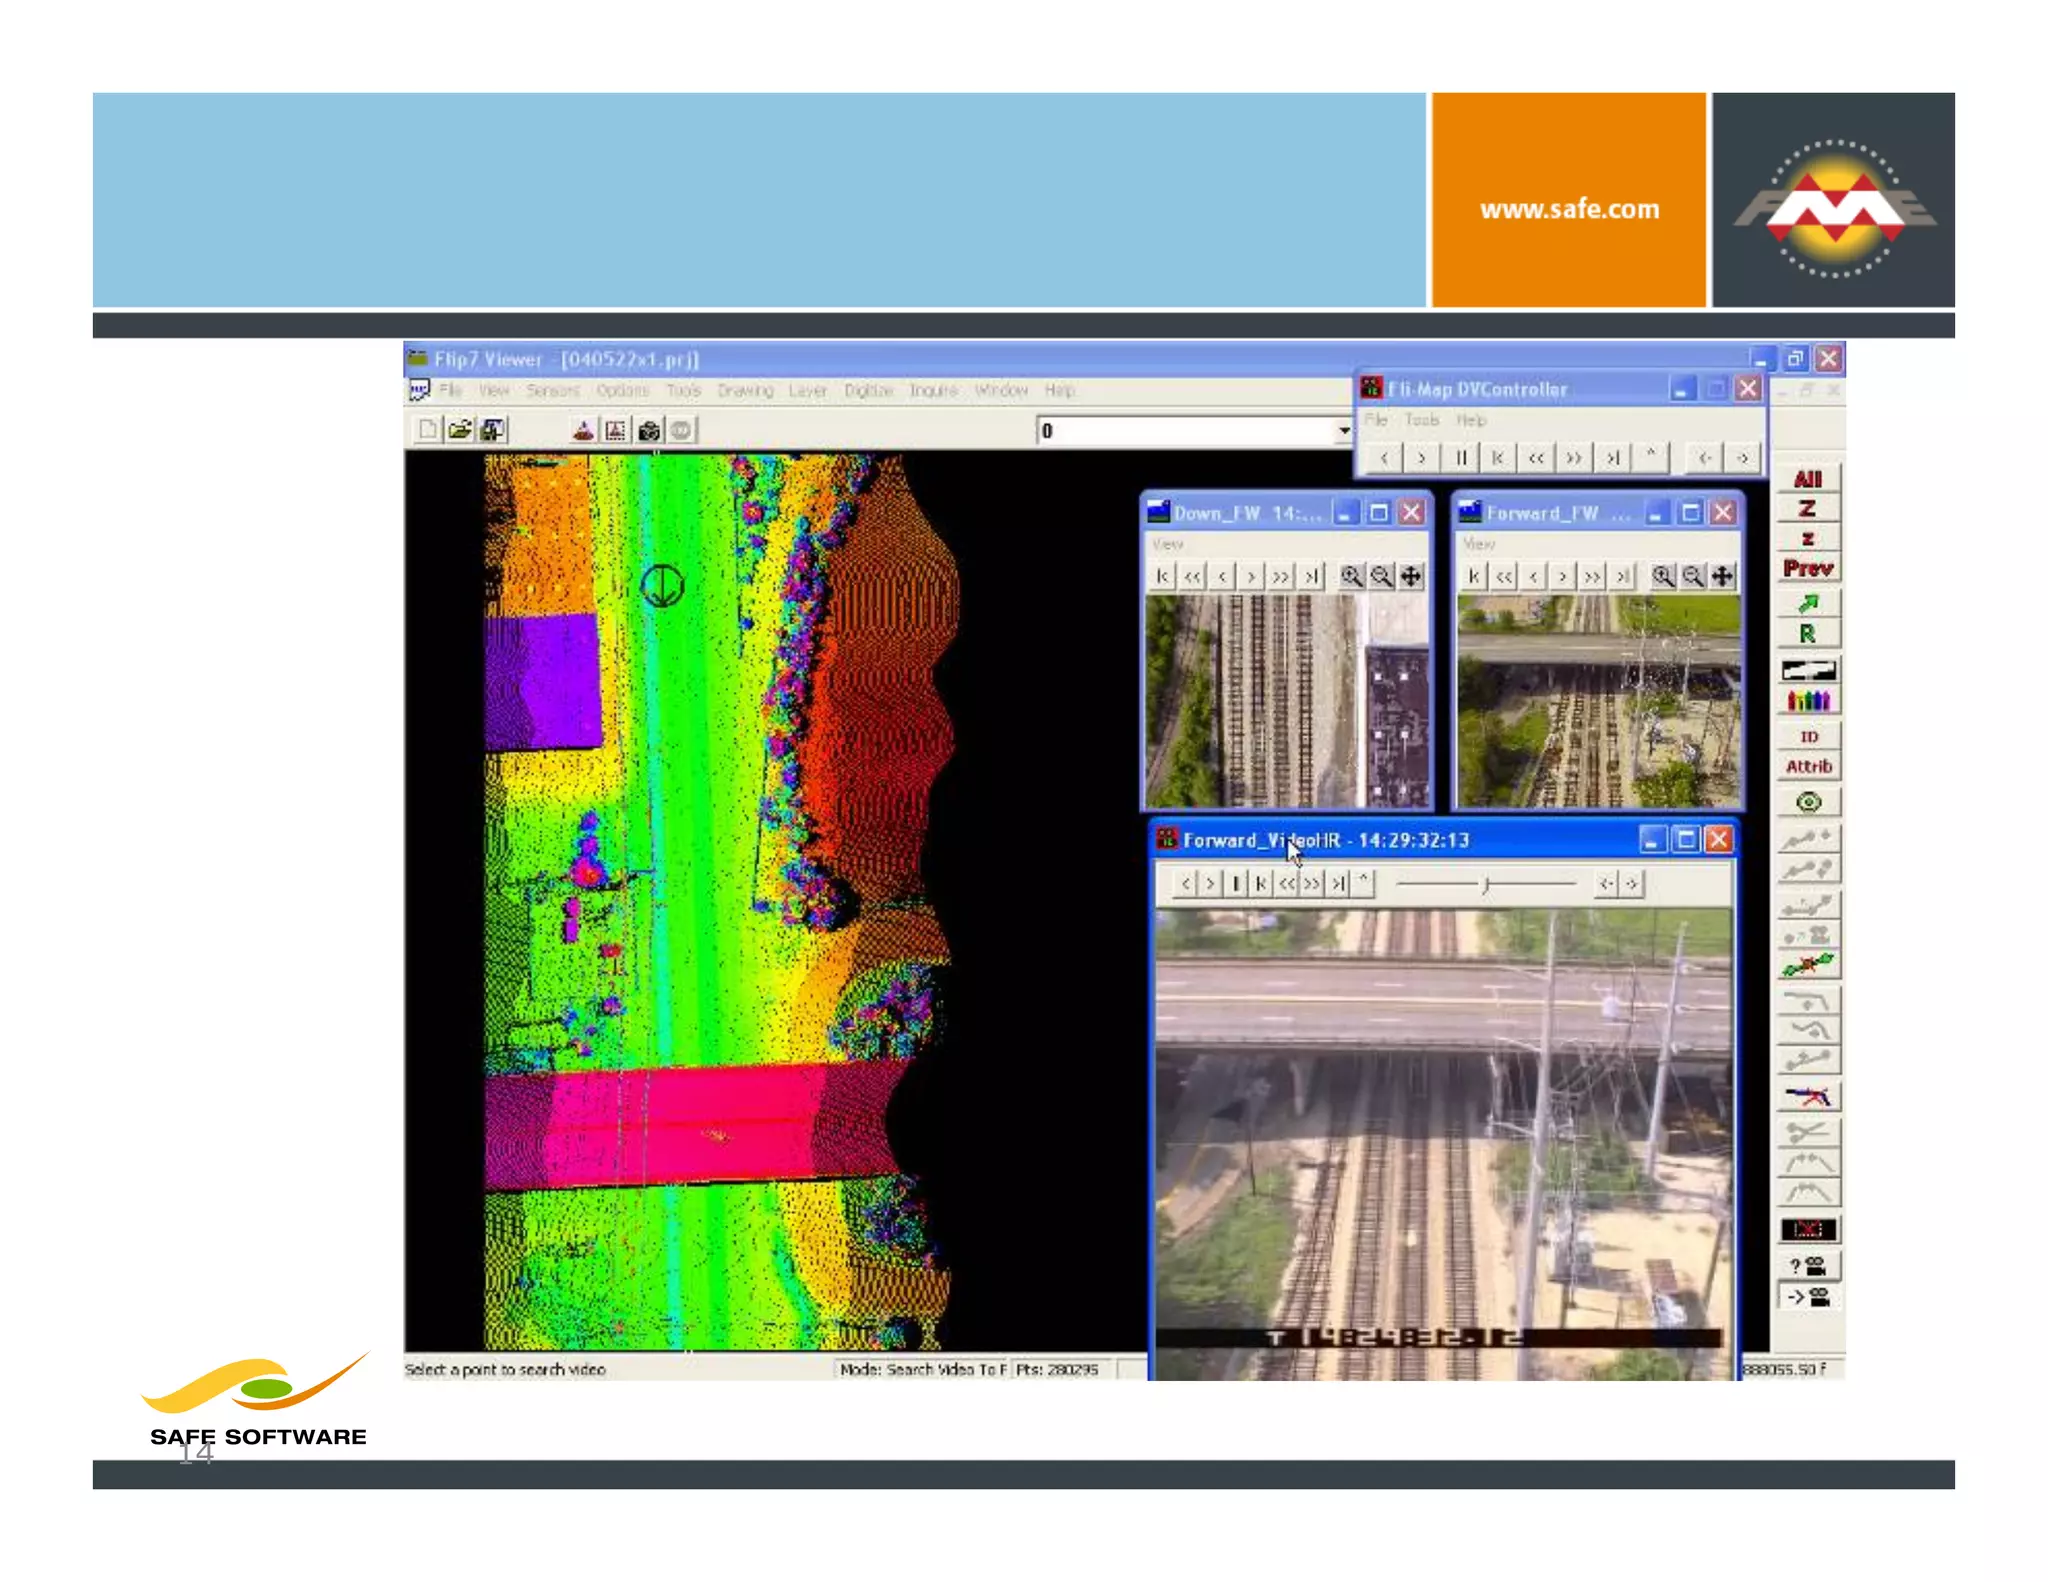
Task: Open the colored crayons palette icon
Action: click(x=1807, y=700)
